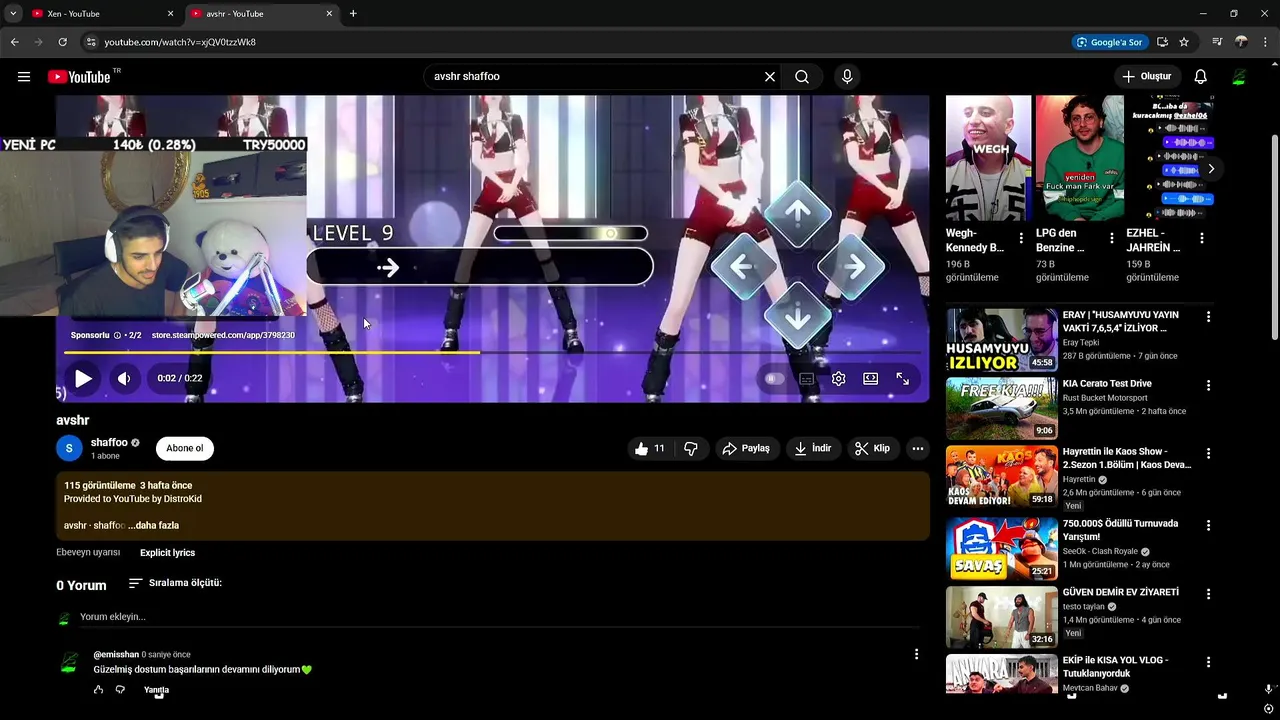Image resolution: width=1280 pixels, height=720 pixels.
Task: Click the address bar URL
Action: (180, 42)
